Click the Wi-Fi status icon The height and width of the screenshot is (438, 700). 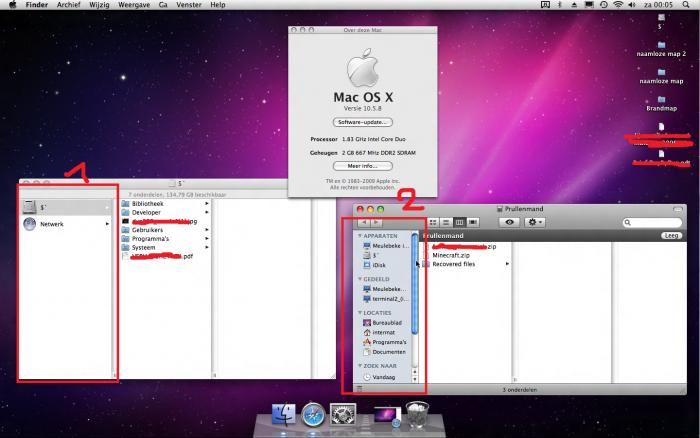coord(618,5)
